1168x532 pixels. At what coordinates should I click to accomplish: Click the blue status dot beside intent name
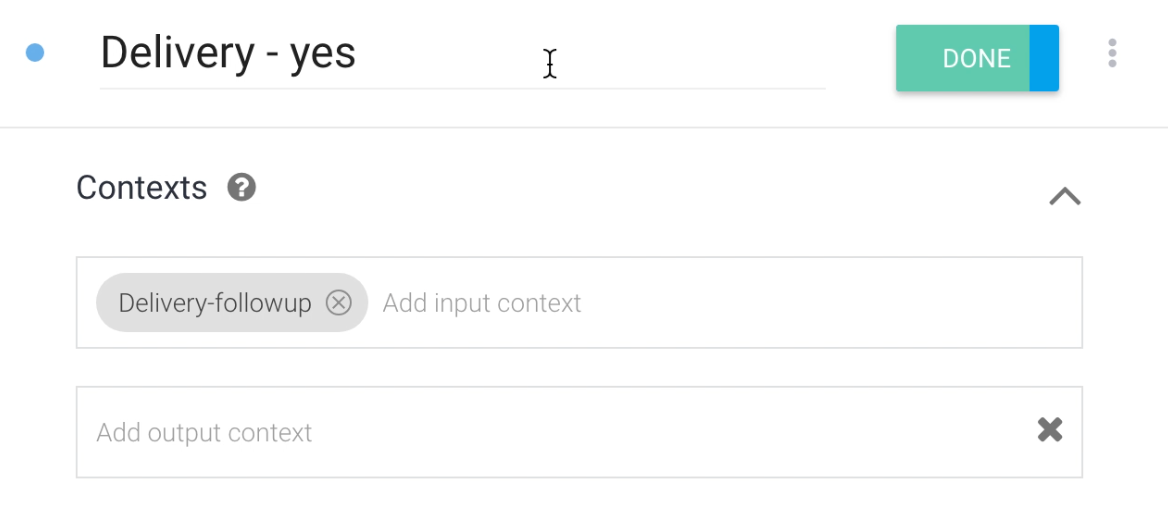point(35,52)
